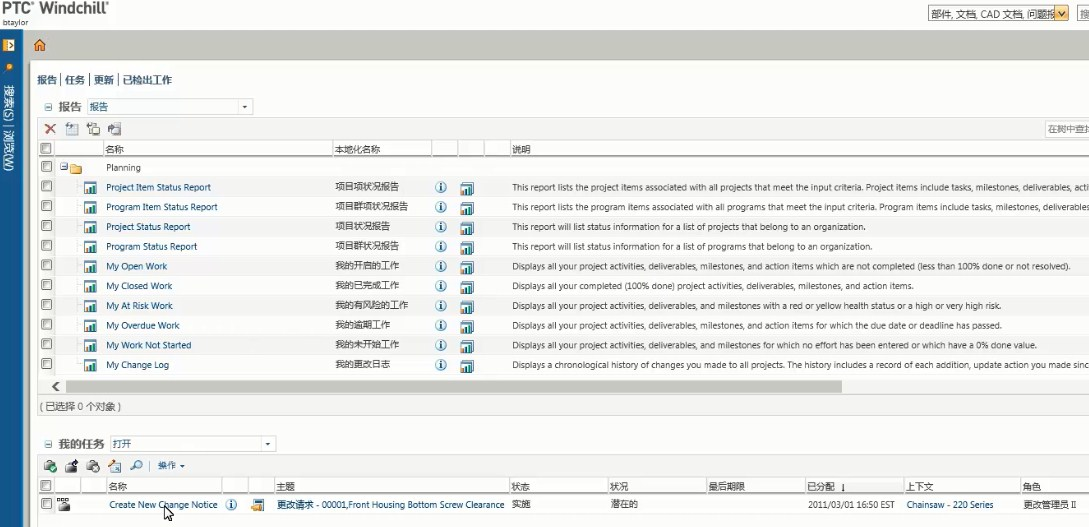The height and width of the screenshot is (527, 1089).
Task: Click the first icon in My Tasks toolbar
Action: (x=50, y=466)
